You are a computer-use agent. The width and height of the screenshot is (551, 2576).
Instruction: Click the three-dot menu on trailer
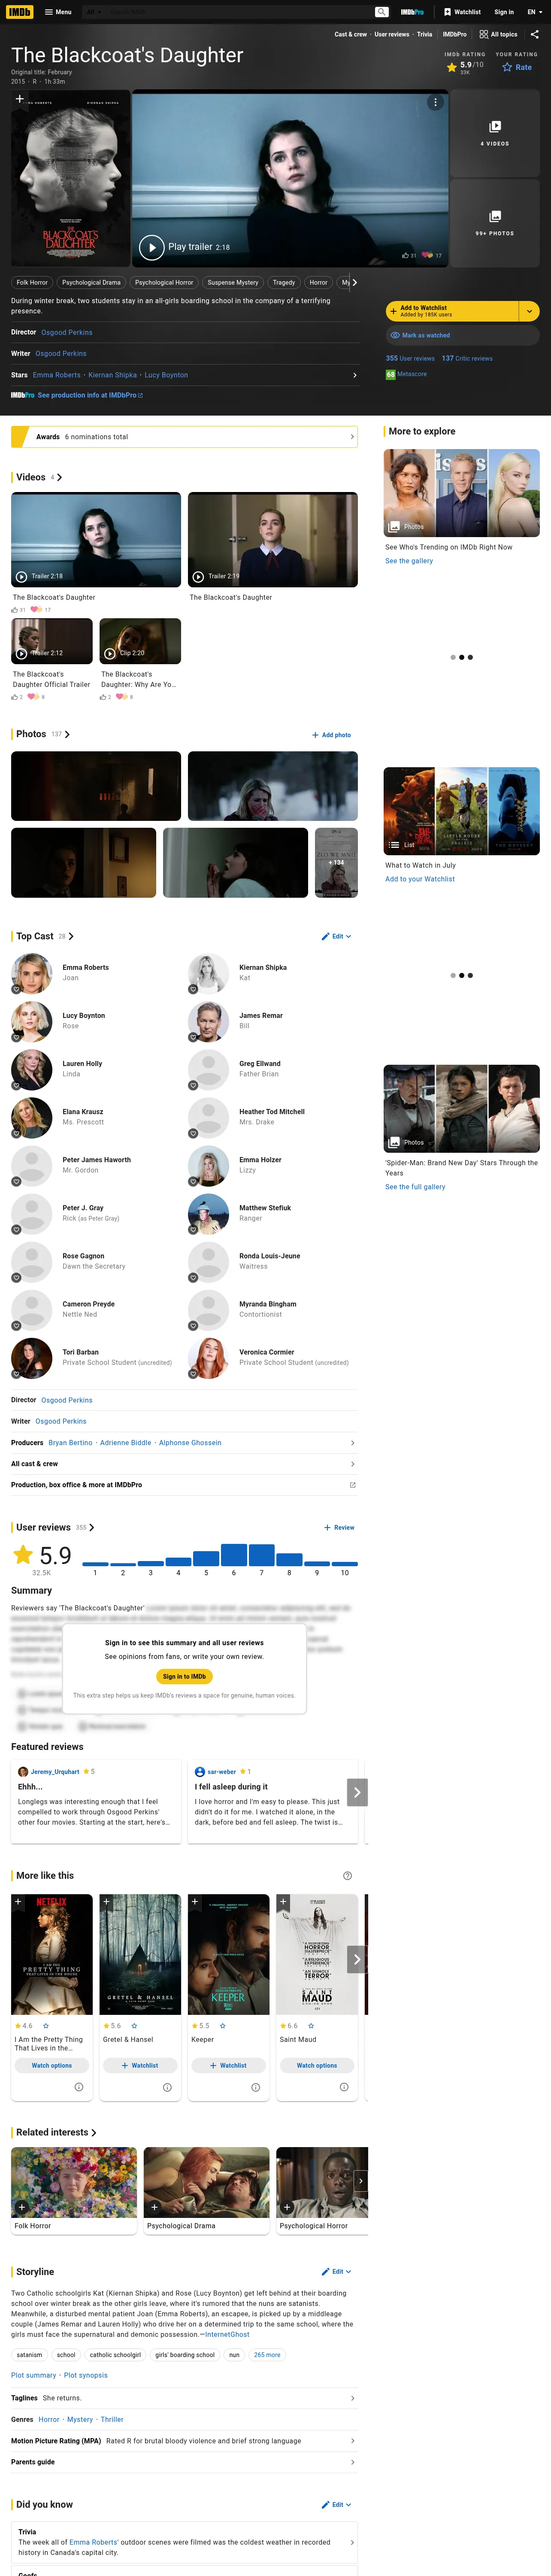[x=435, y=102]
